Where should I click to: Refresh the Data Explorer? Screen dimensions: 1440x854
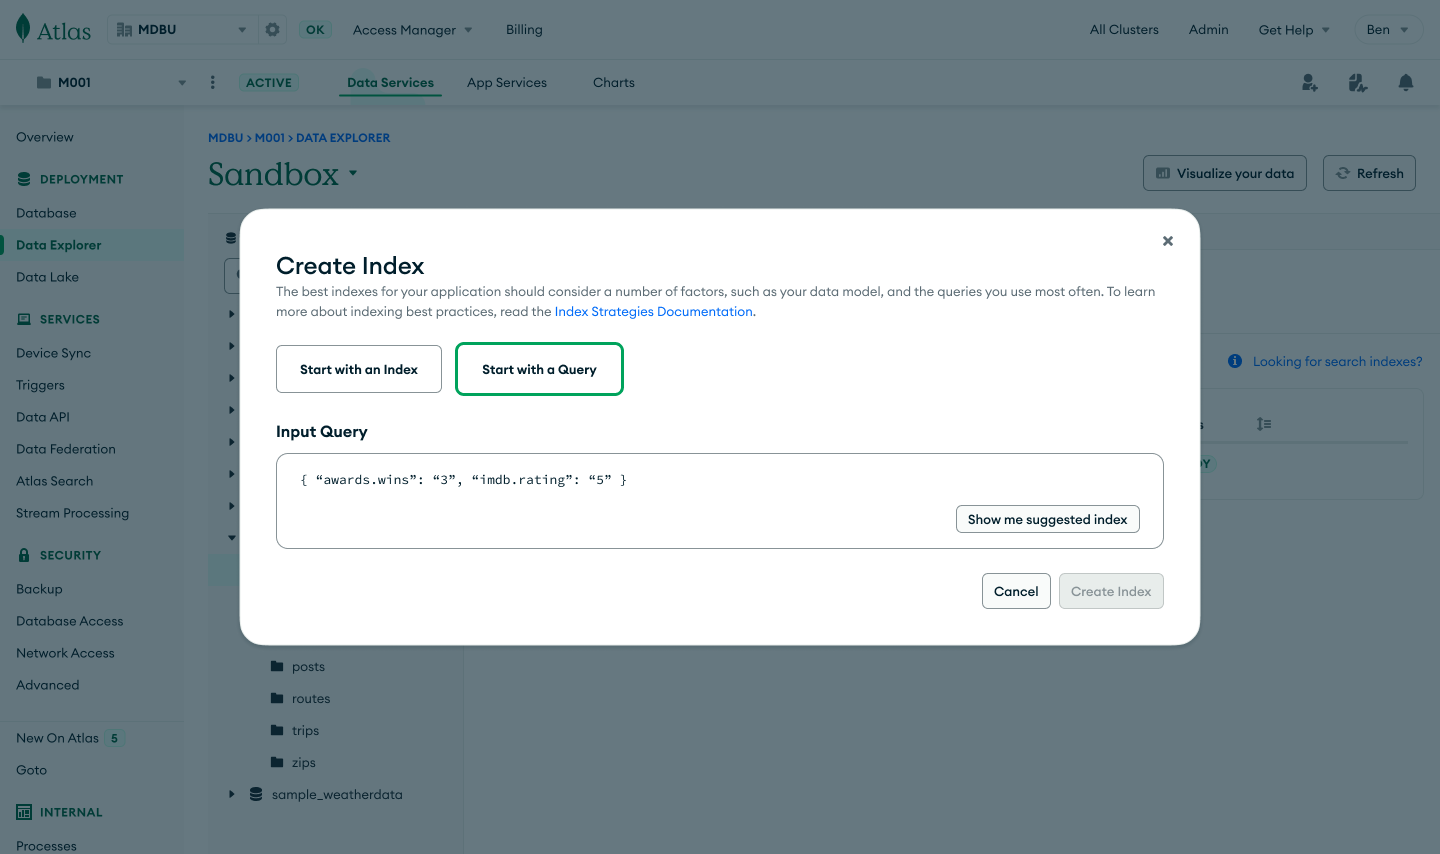[1369, 173]
